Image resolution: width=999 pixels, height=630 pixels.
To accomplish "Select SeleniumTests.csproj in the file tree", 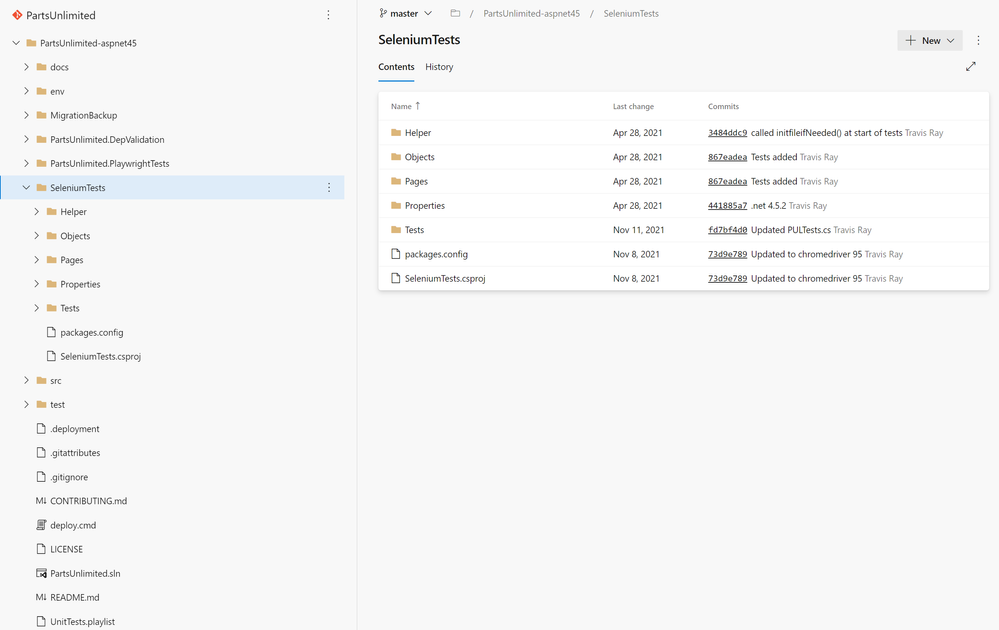I will pyautogui.click(x=101, y=356).
